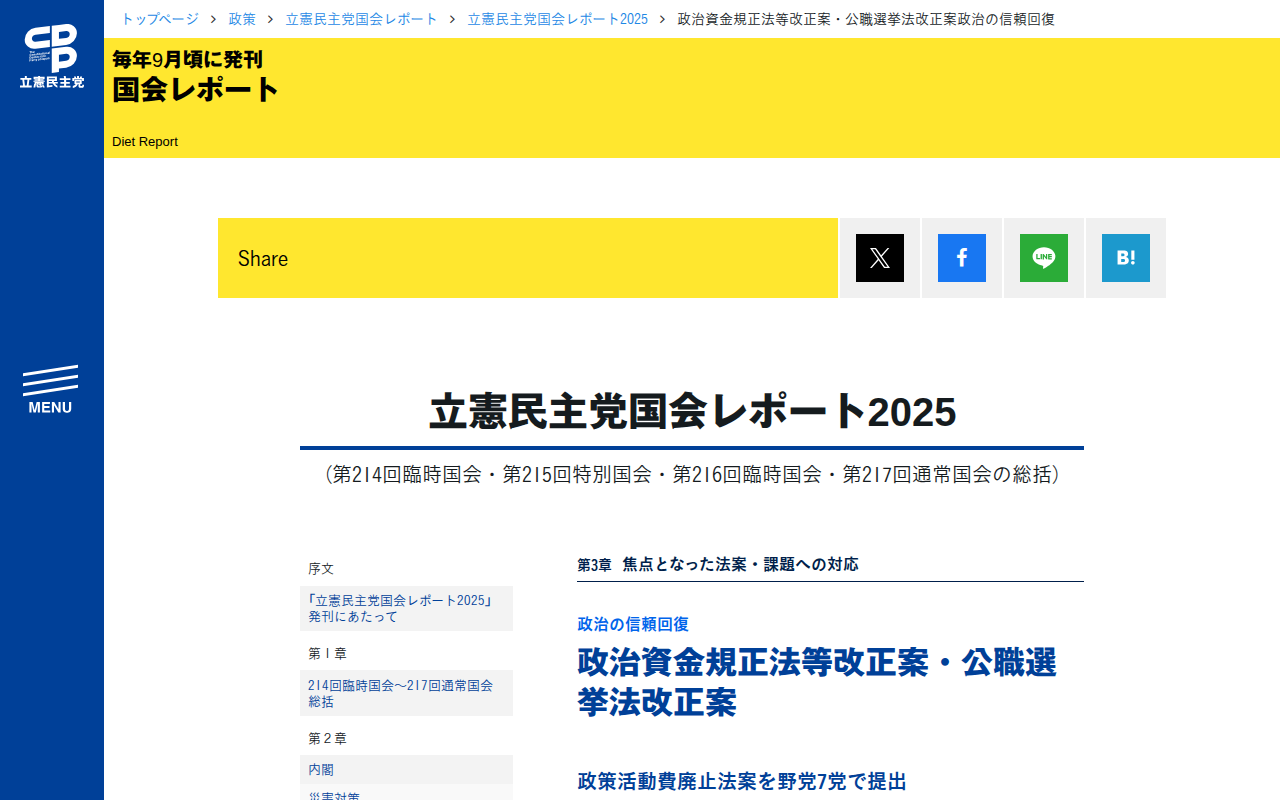Go to トップページ breadcrumb link
The width and height of the screenshot is (1280, 800).
[160, 19]
